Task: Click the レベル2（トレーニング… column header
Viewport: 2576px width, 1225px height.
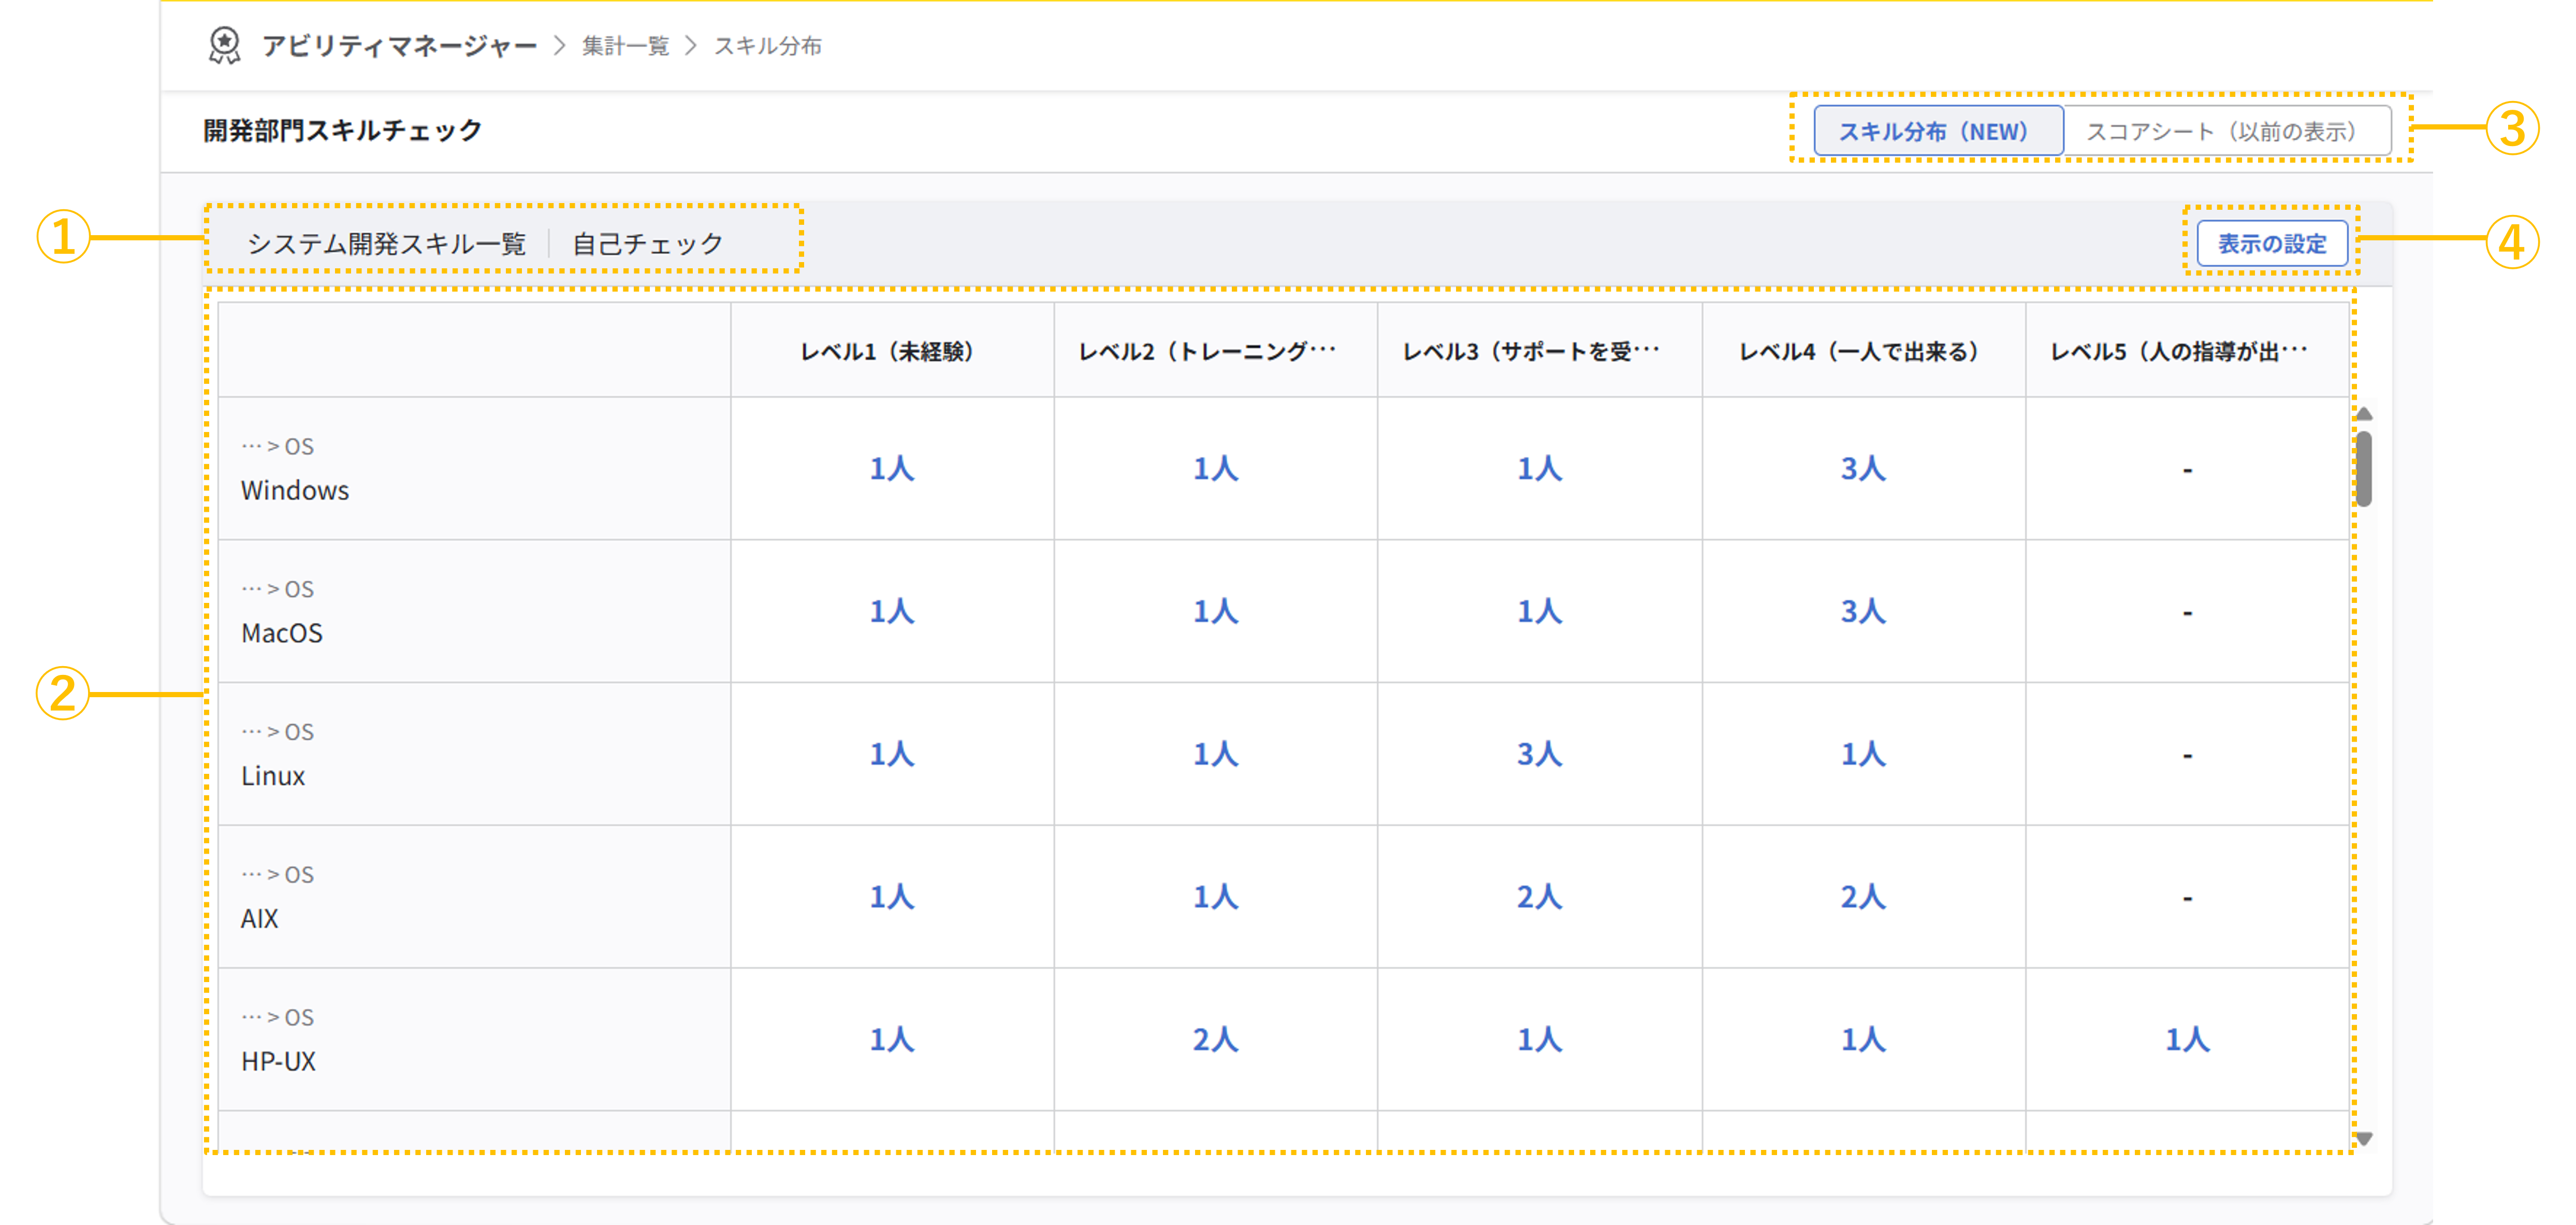Action: coord(1215,351)
